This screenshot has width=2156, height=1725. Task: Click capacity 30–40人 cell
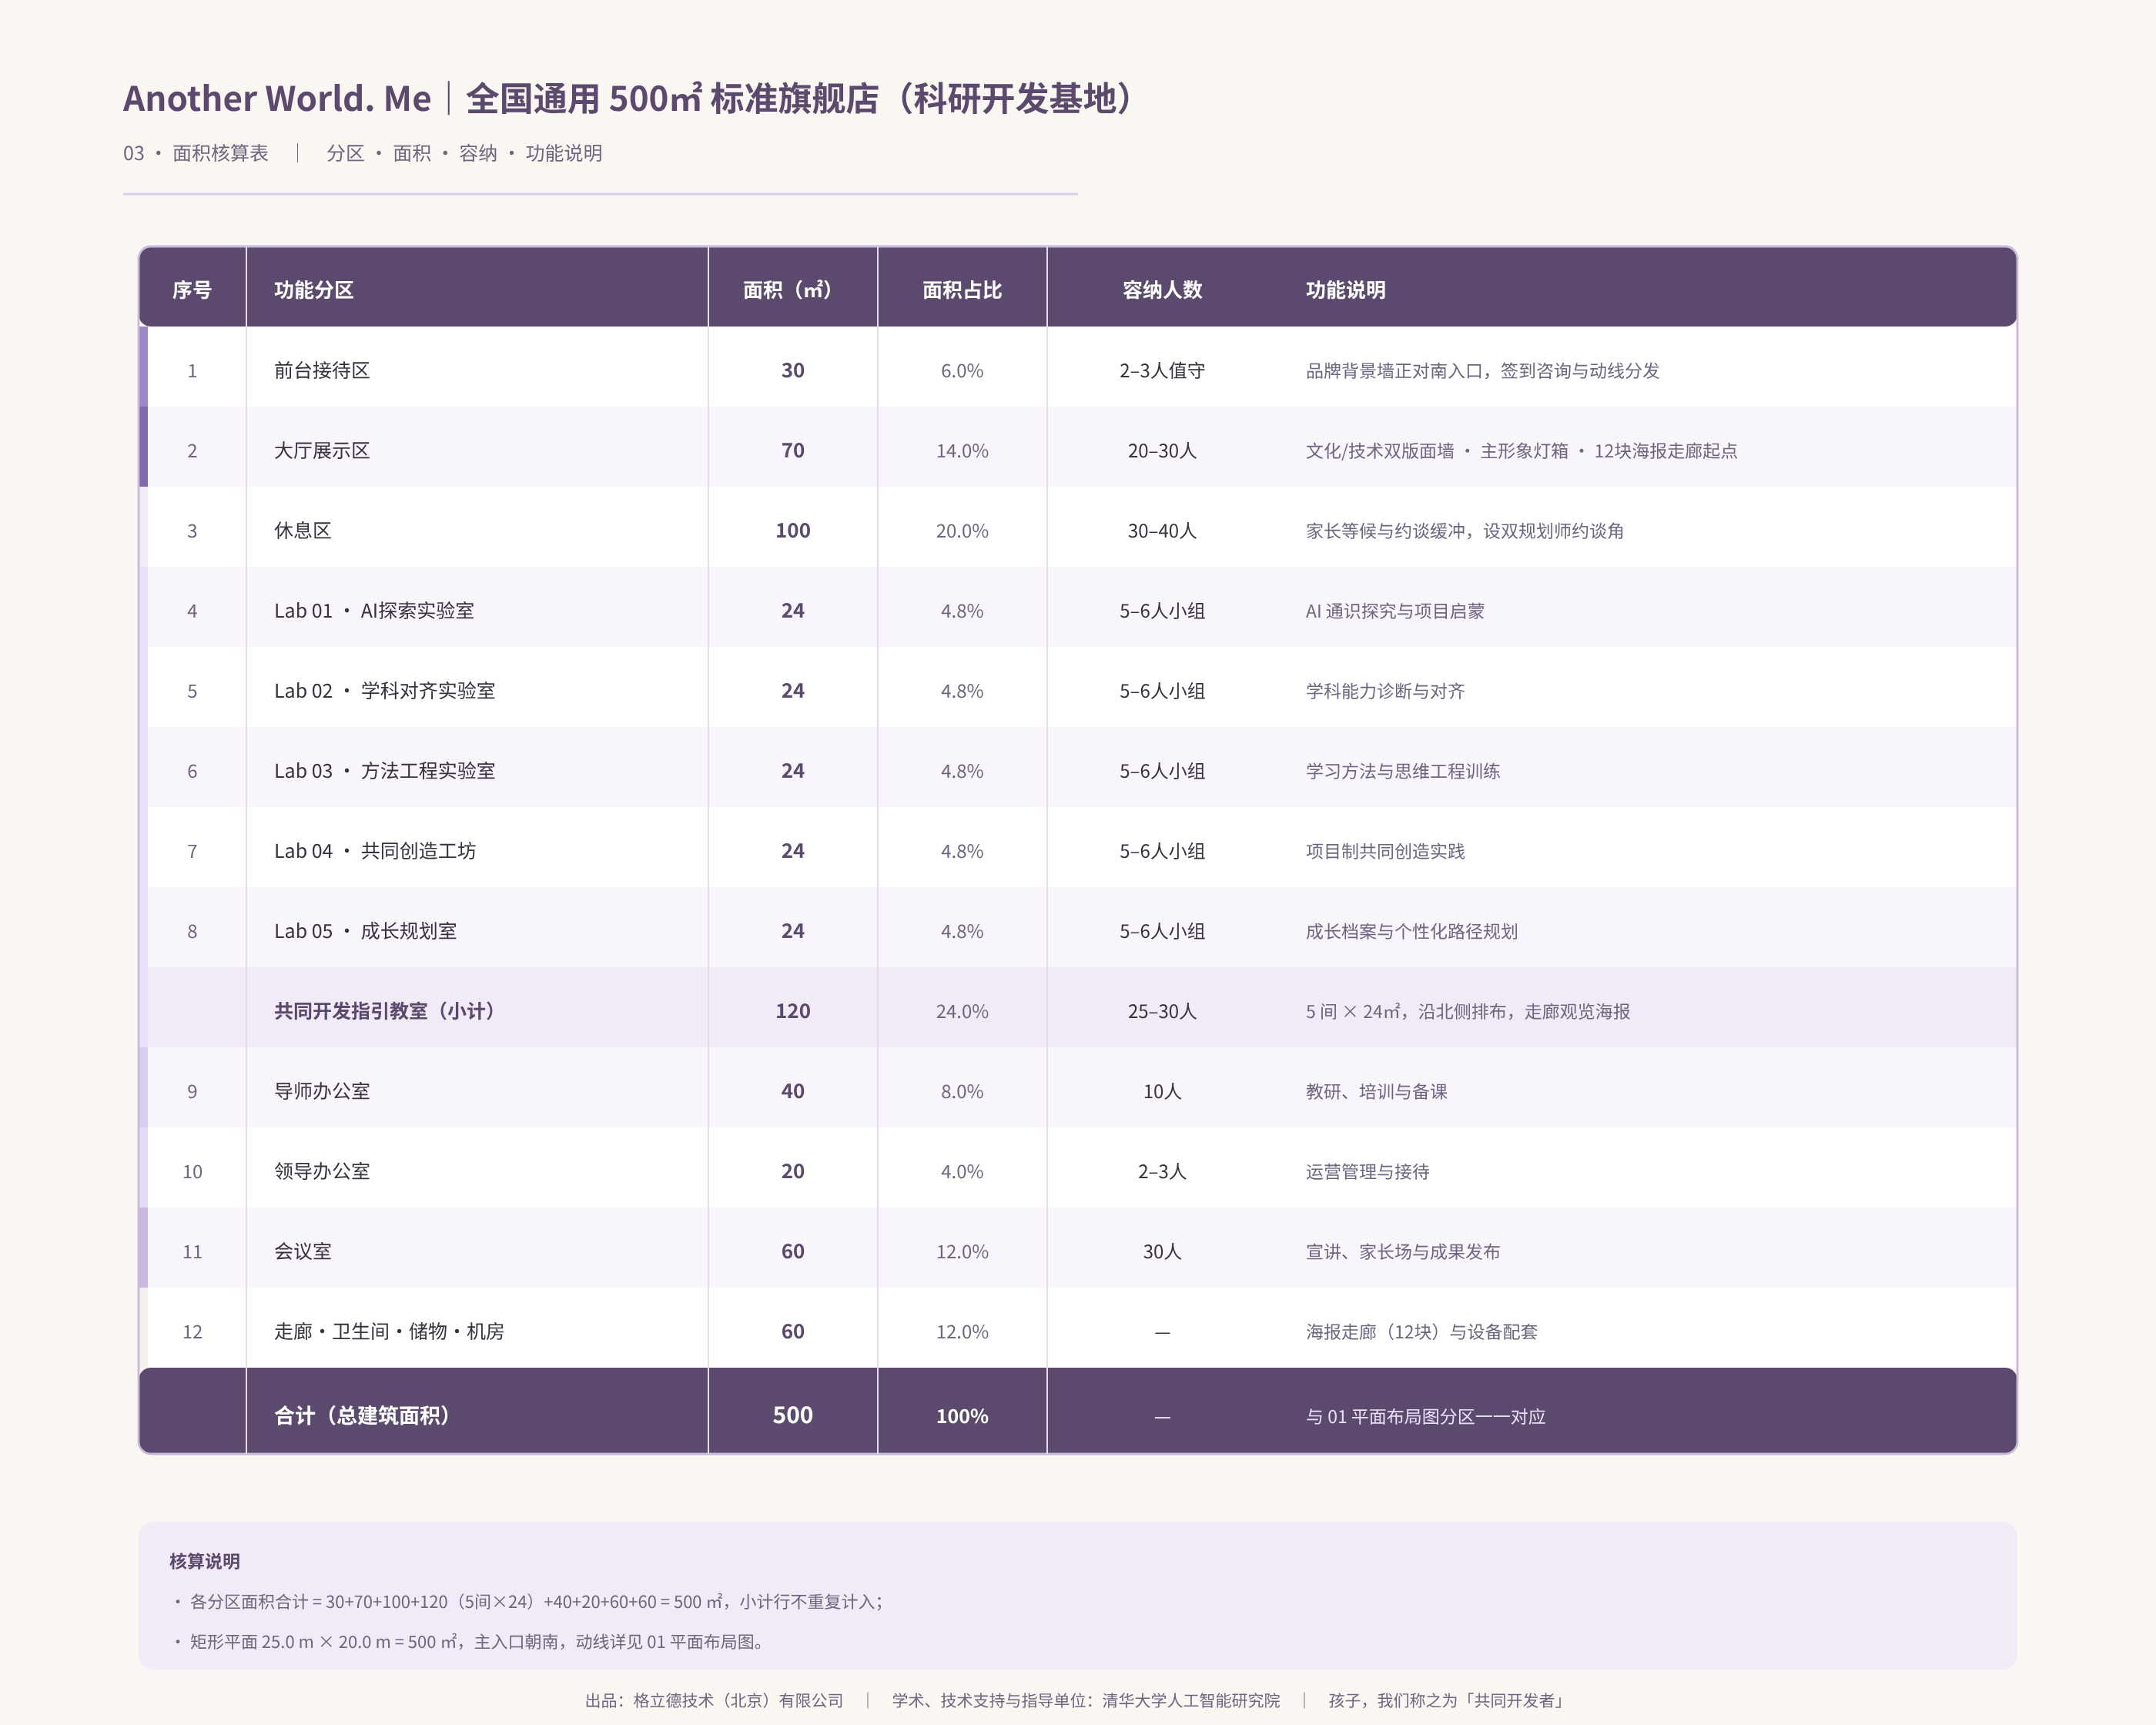pos(1162,530)
